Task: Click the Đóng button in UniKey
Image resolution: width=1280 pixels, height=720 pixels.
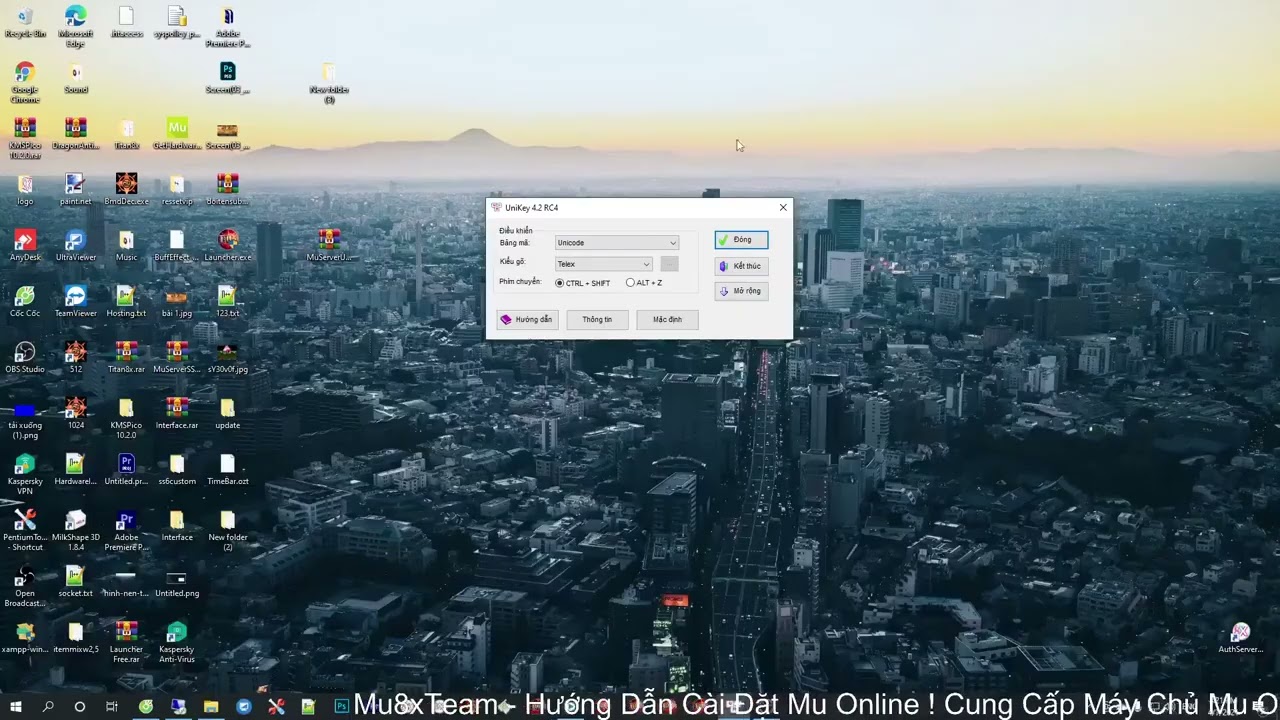Action: [741, 240]
